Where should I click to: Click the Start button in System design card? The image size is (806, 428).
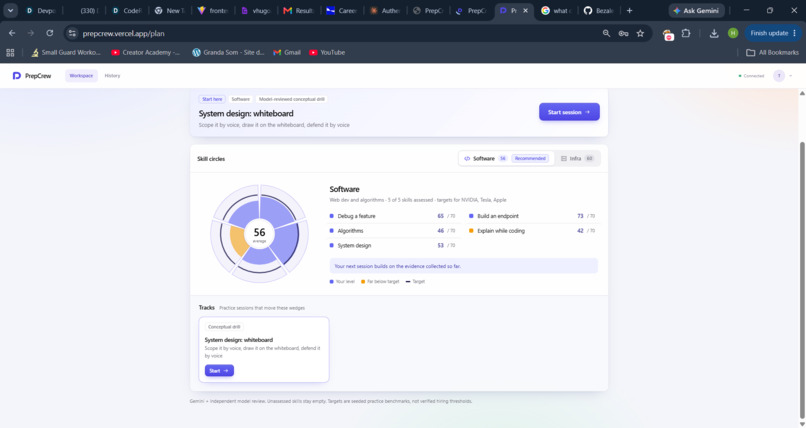[219, 370]
